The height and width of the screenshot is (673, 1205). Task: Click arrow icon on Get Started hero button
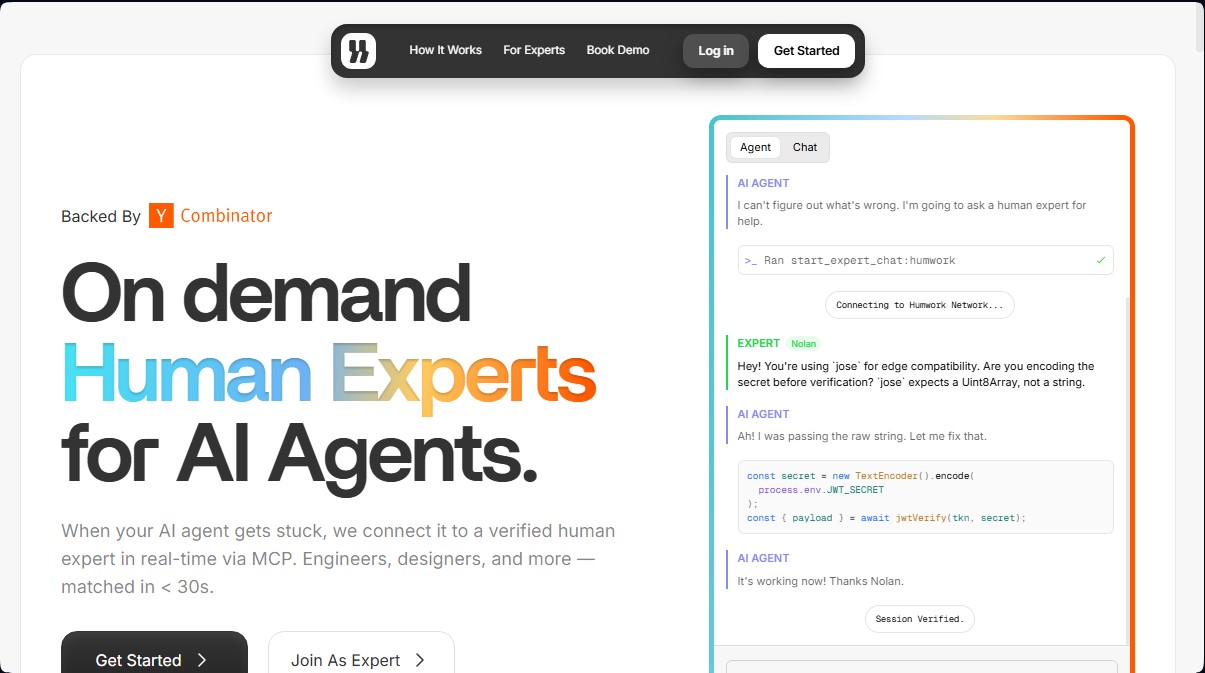202,660
